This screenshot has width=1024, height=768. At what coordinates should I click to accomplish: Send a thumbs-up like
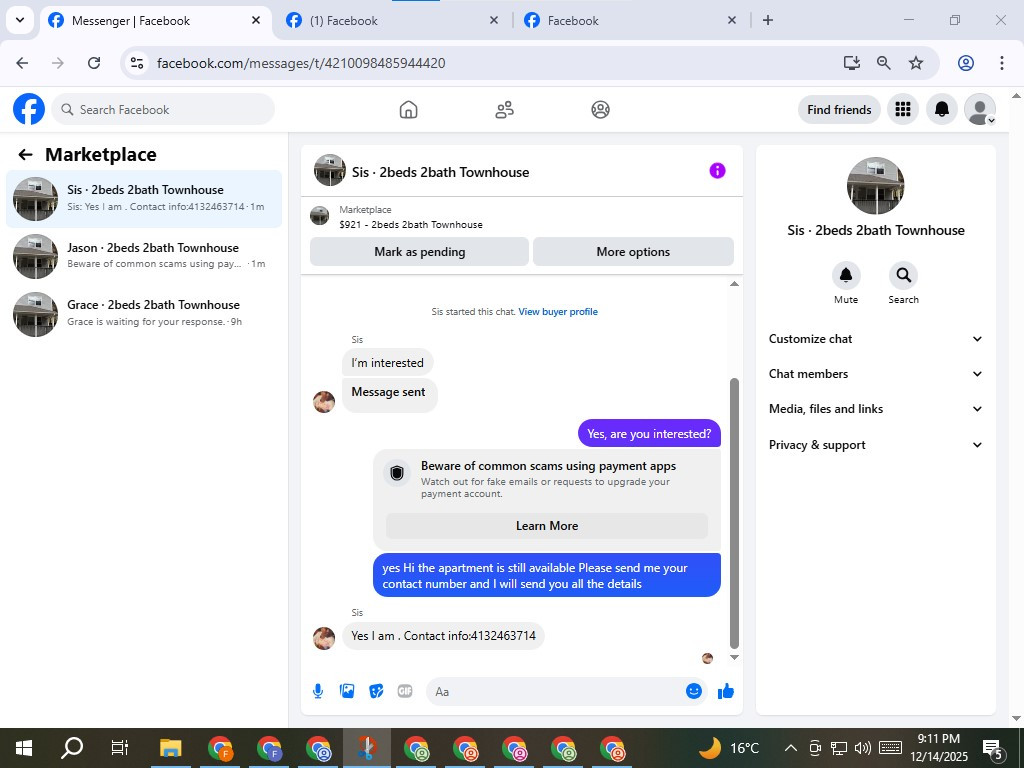click(x=726, y=691)
